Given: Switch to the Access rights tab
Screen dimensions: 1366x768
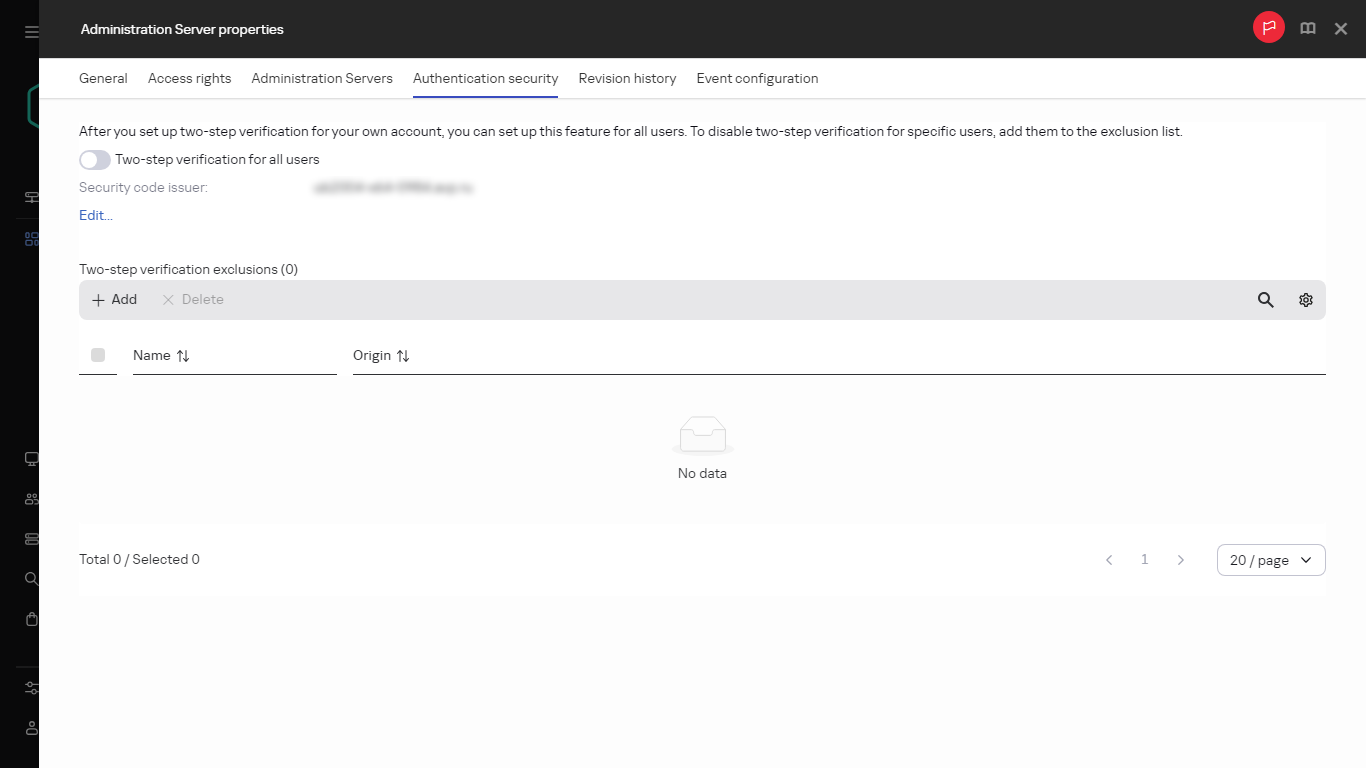Looking at the screenshot, I should 189,78.
